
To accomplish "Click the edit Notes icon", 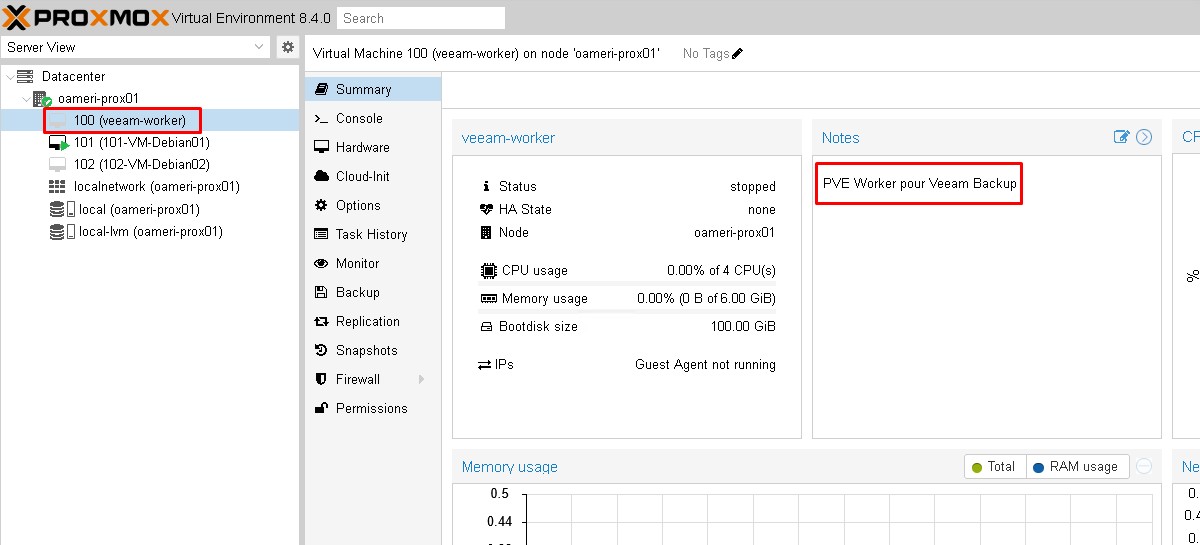I will tap(1121, 137).
